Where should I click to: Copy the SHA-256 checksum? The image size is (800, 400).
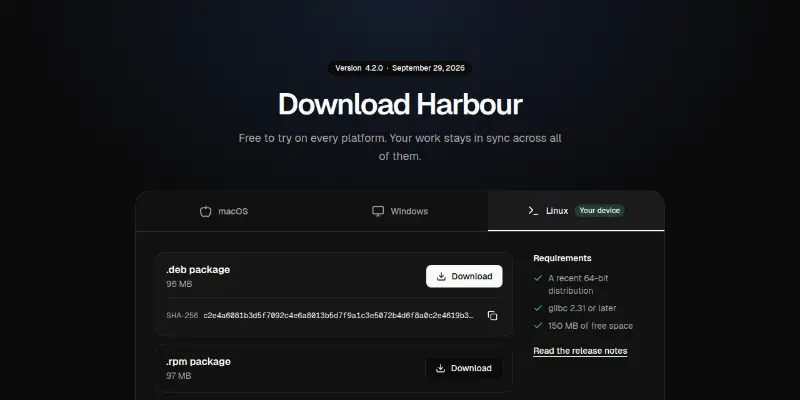tap(492, 316)
